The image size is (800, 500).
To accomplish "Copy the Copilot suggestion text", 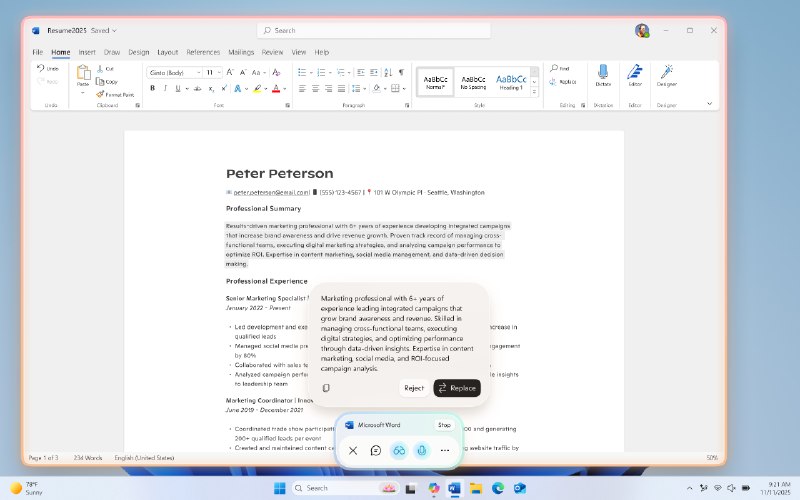I will pyautogui.click(x=326, y=388).
